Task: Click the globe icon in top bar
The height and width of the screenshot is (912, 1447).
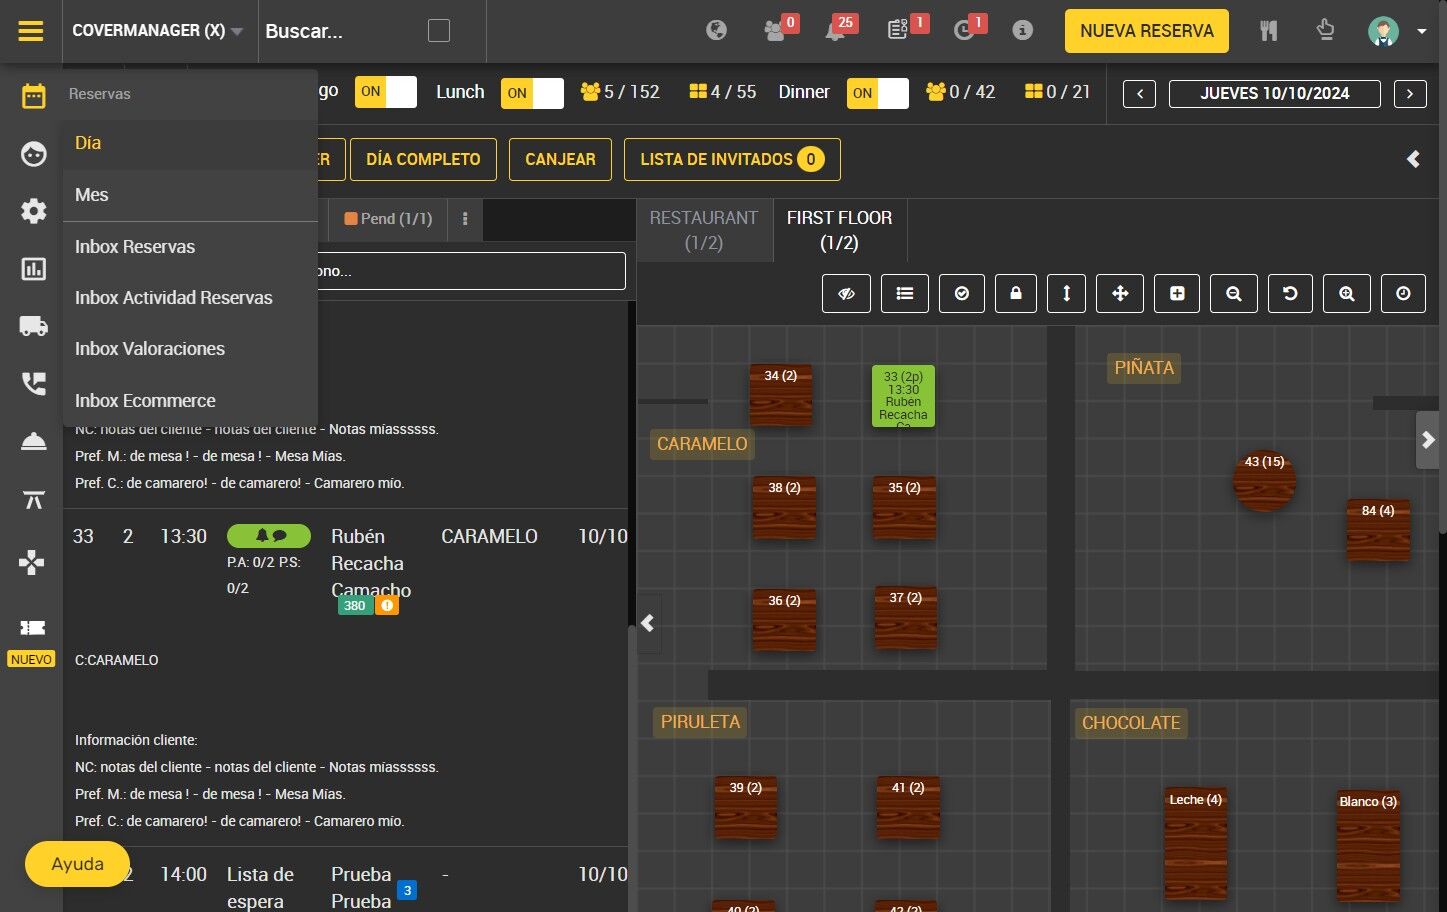Action: click(716, 31)
